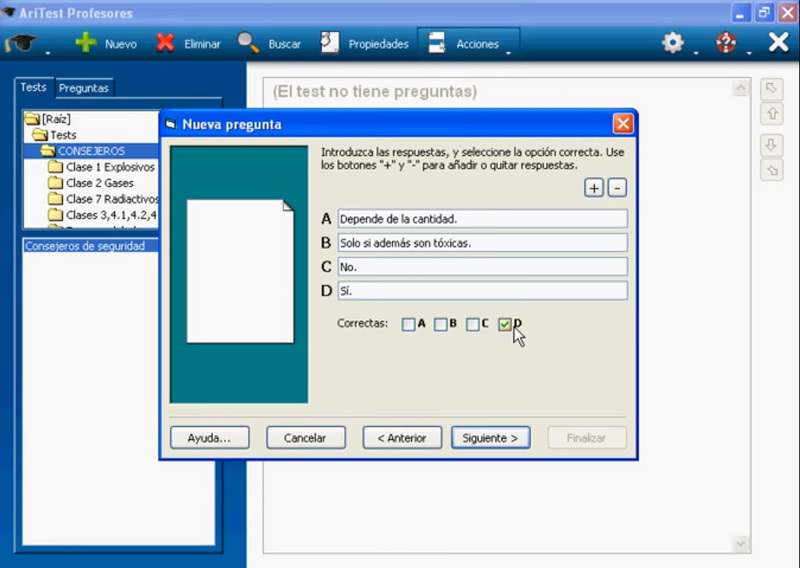Click the Buscar toolbar label

tap(285, 44)
